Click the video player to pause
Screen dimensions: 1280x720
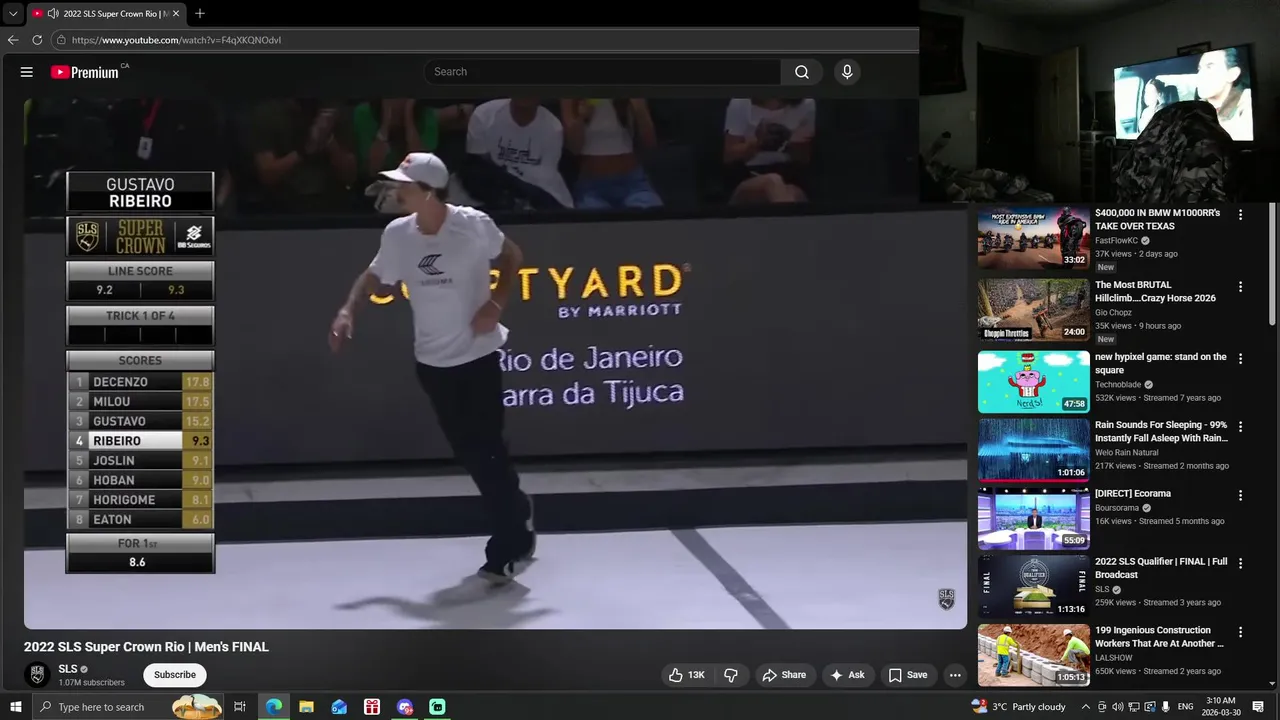pos(495,364)
